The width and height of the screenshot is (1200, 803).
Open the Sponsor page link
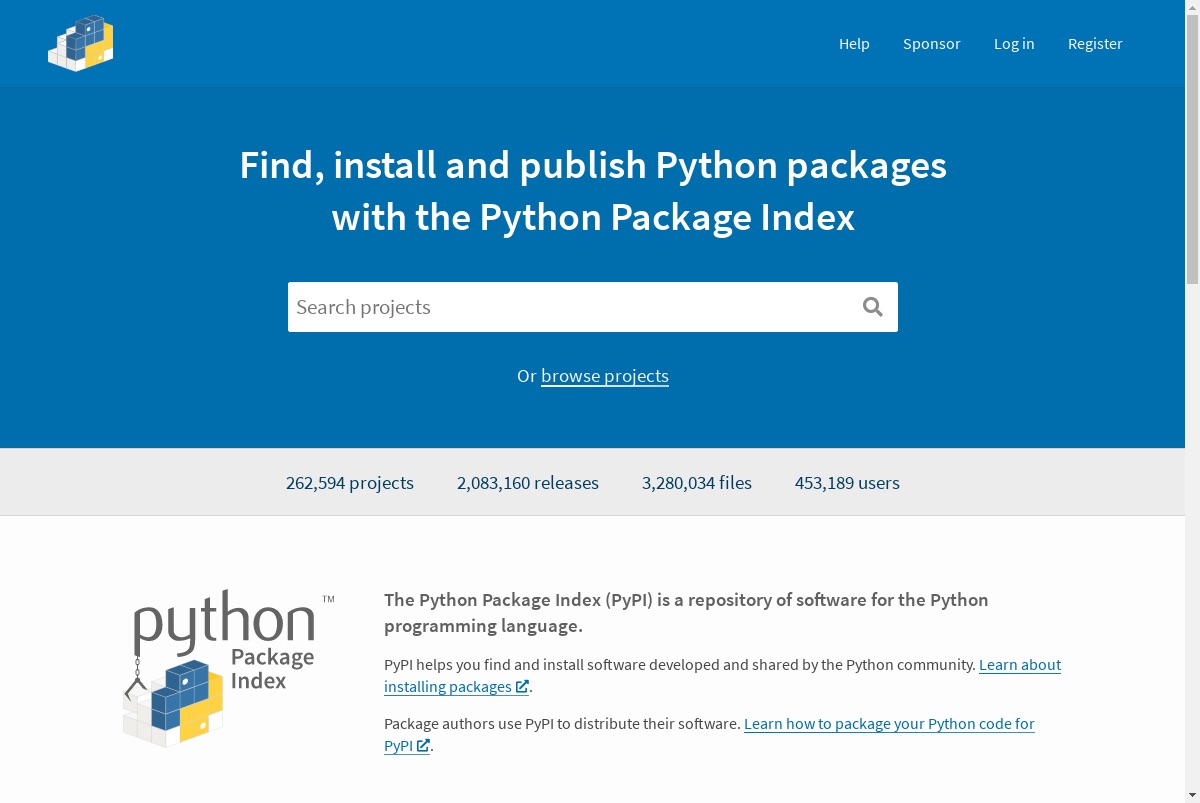click(931, 44)
